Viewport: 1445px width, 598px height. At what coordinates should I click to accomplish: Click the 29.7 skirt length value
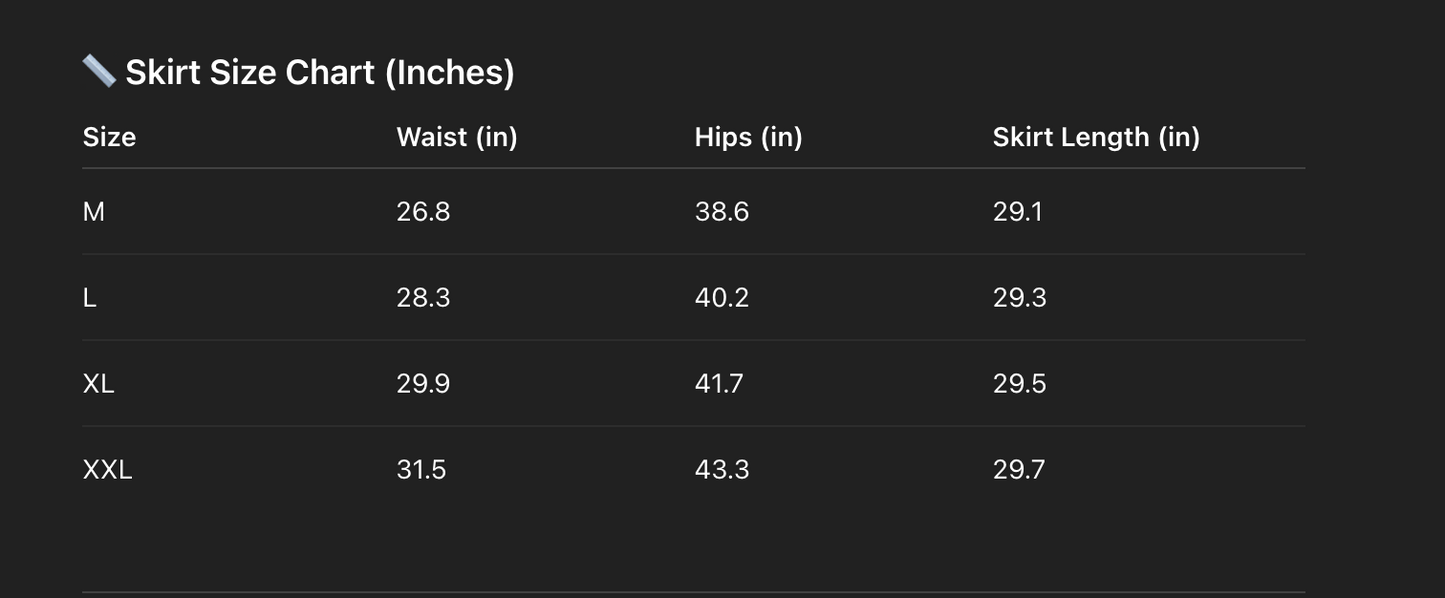(1019, 470)
